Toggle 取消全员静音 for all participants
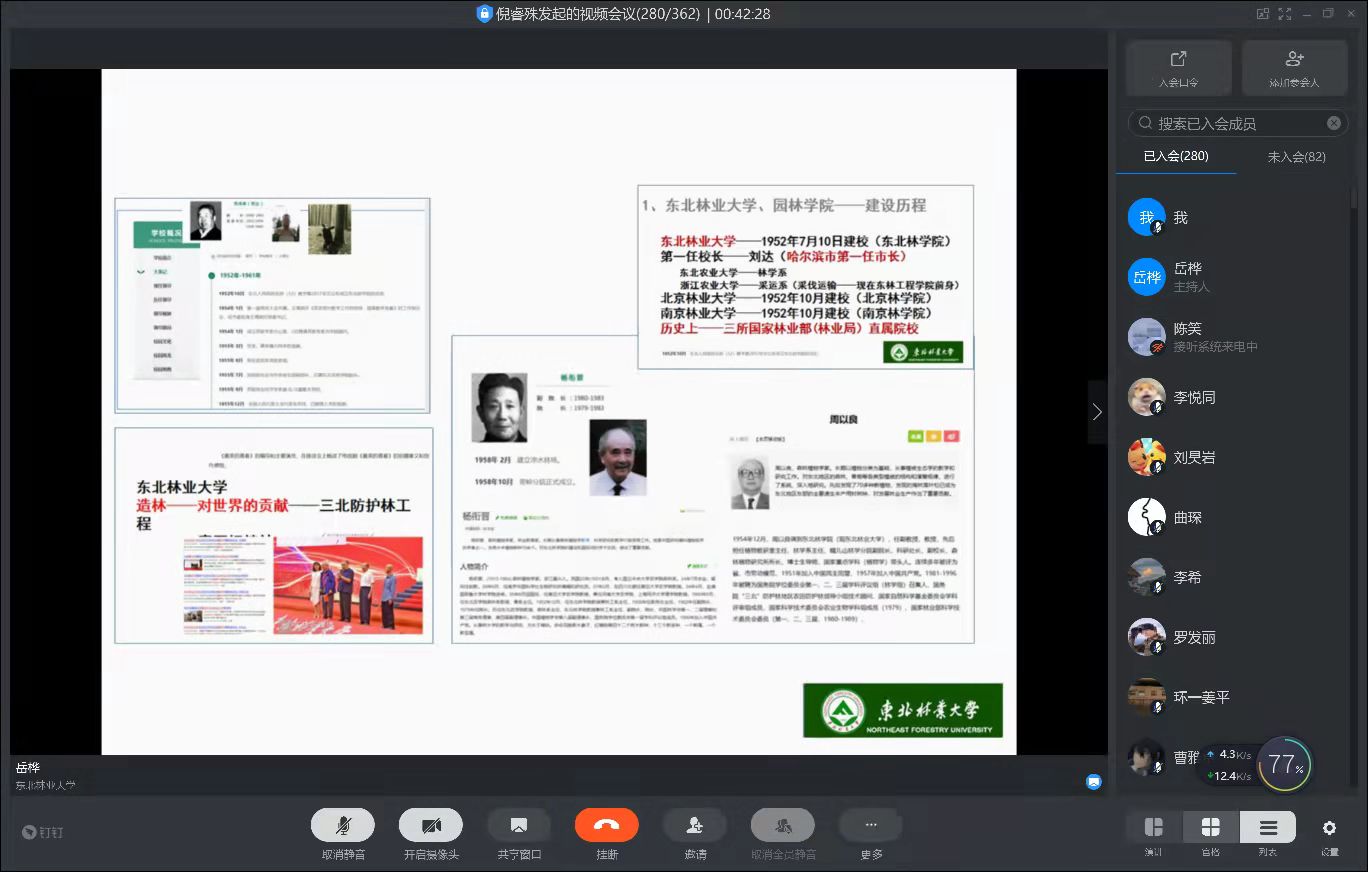The height and width of the screenshot is (872, 1368). click(x=782, y=826)
